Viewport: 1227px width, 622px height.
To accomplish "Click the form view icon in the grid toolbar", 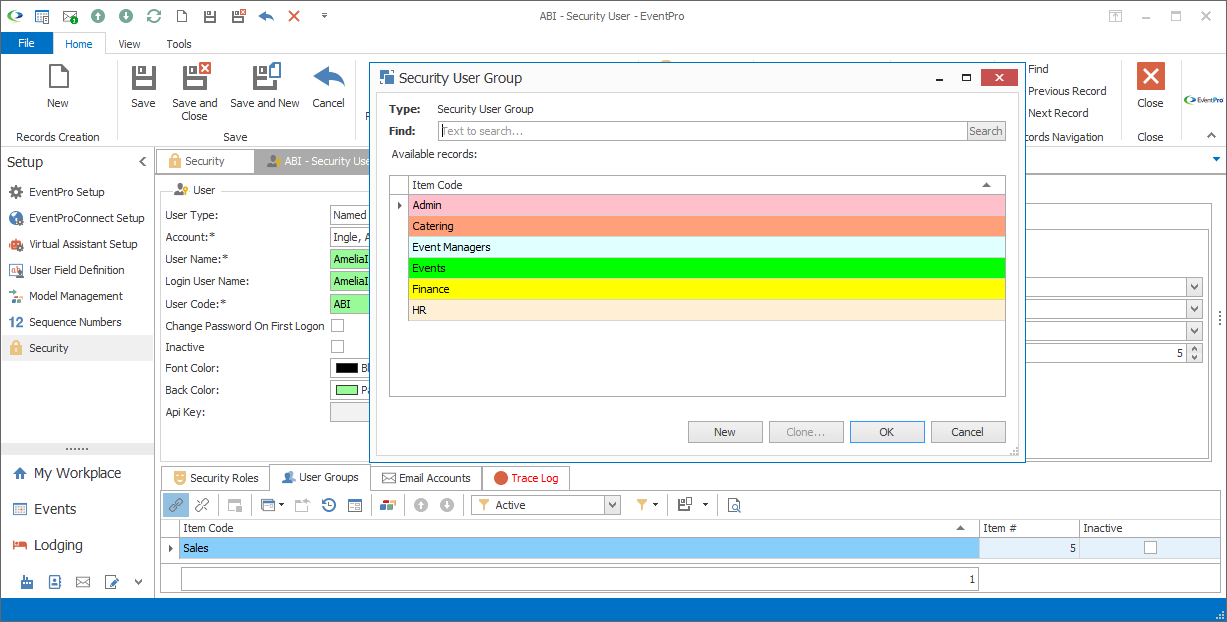I will point(355,505).
